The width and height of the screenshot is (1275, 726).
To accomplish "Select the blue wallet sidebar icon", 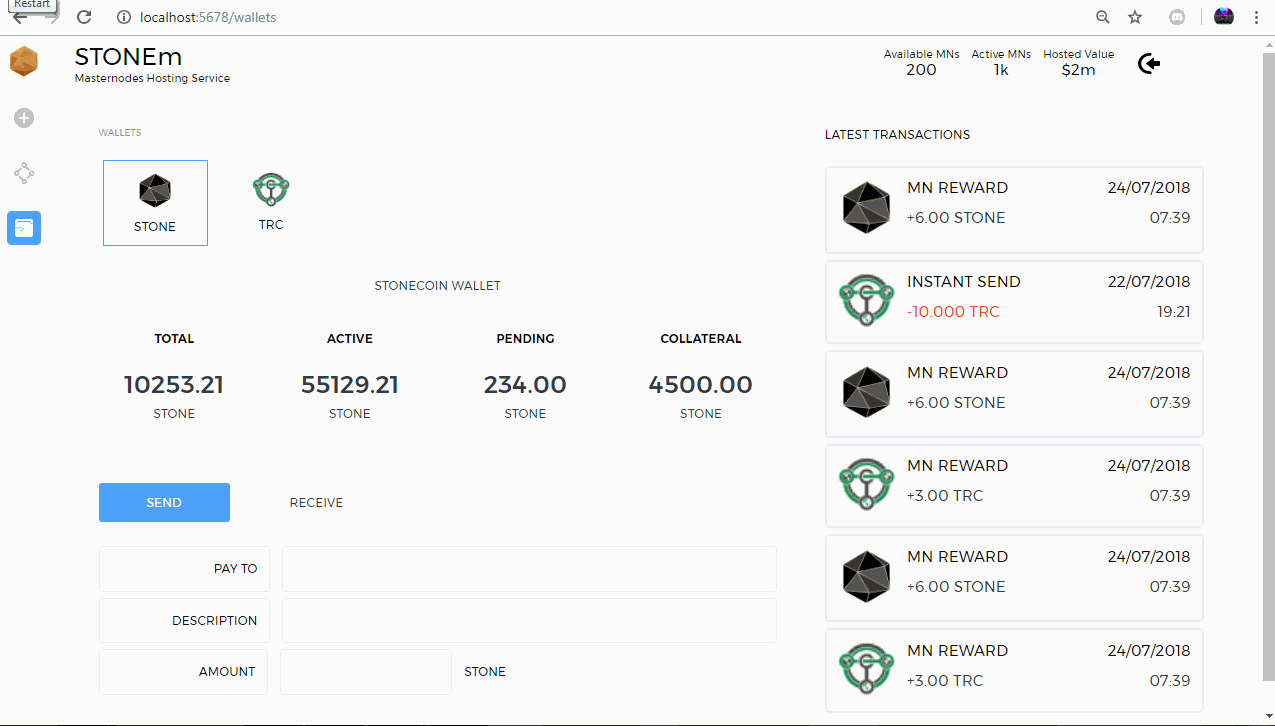I will pos(24,228).
